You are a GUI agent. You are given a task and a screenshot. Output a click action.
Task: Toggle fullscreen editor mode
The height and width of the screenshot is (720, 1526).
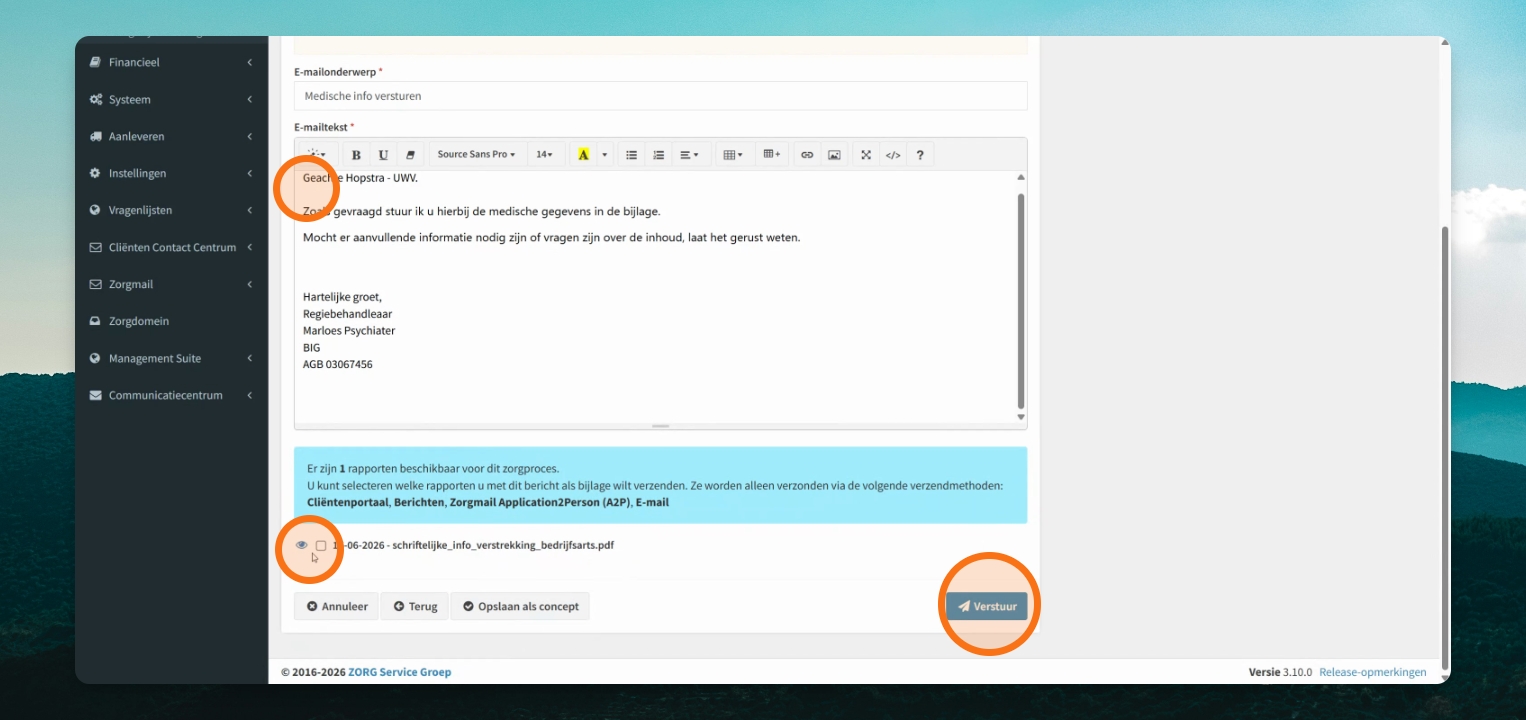(x=866, y=155)
